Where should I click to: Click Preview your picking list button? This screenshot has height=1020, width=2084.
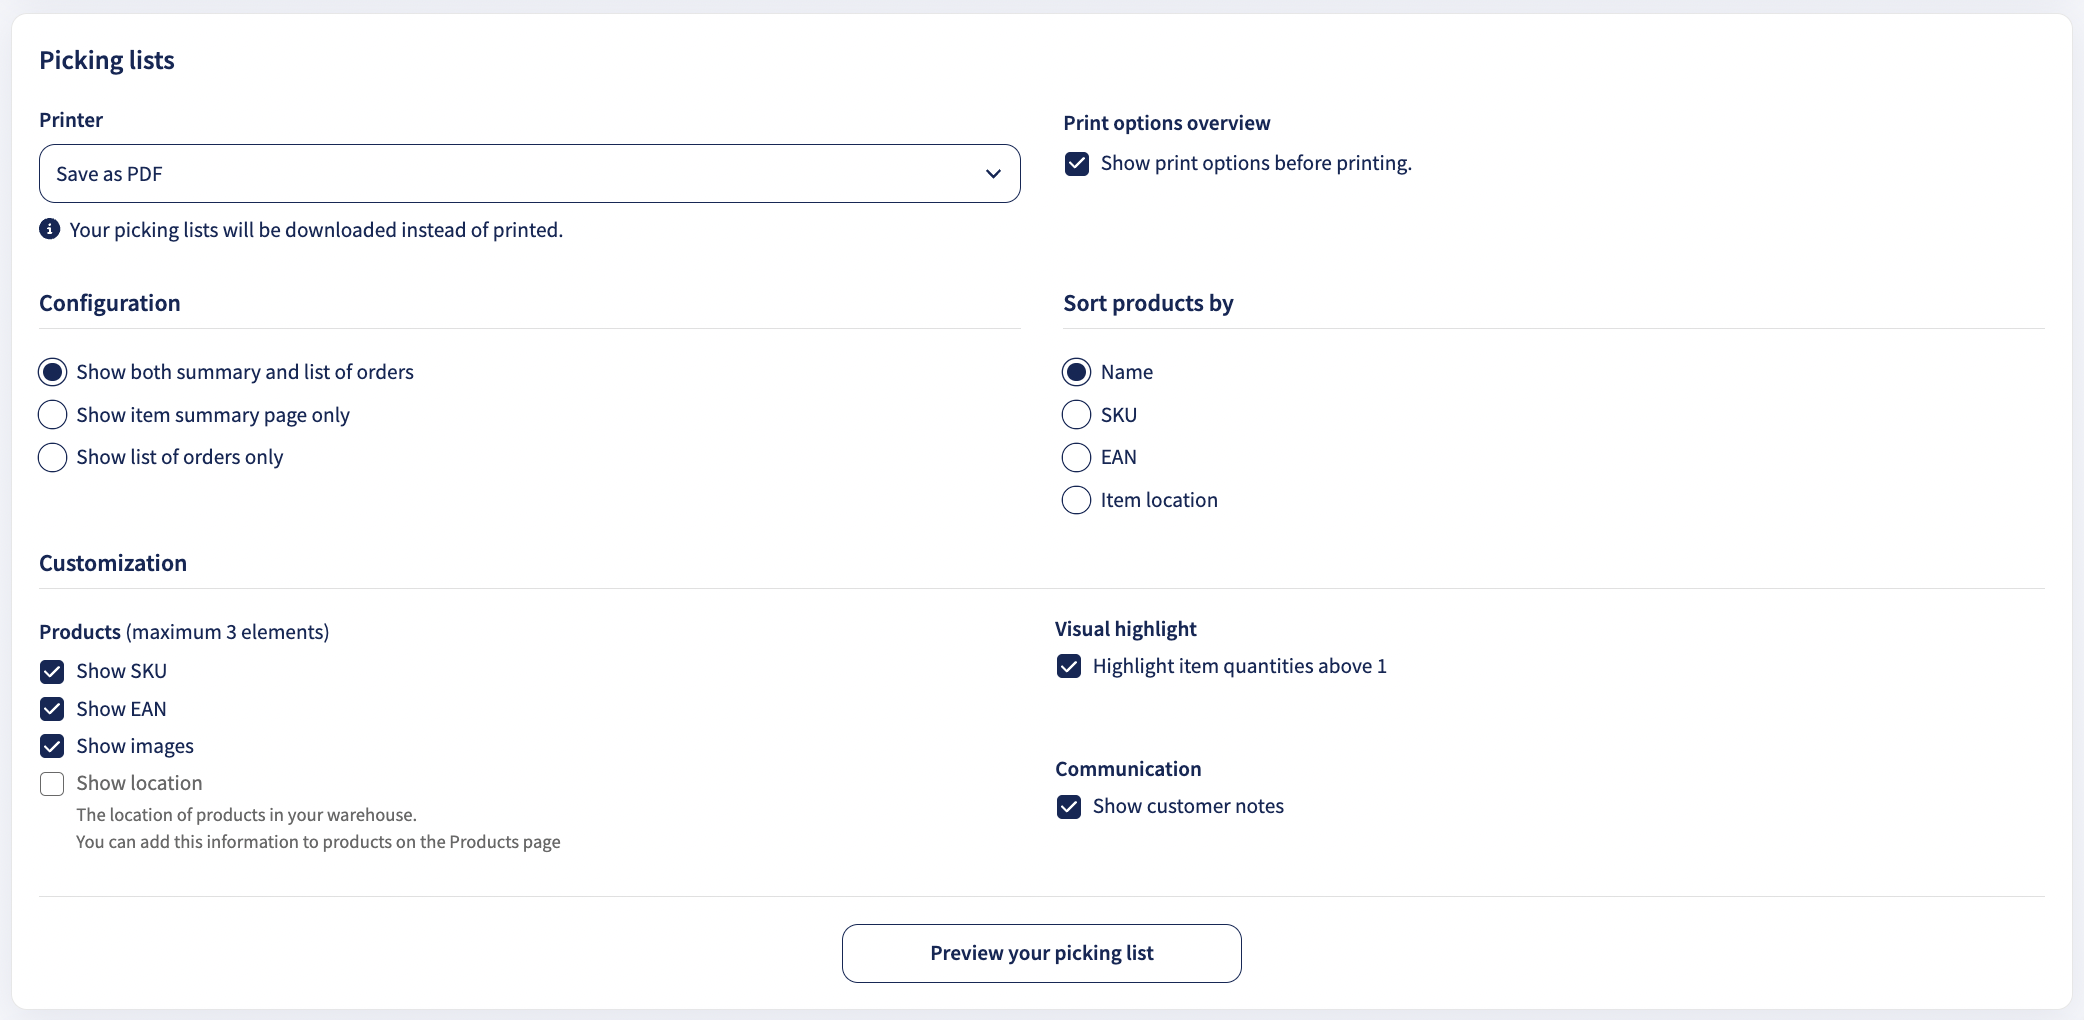[x=1042, y=953]
